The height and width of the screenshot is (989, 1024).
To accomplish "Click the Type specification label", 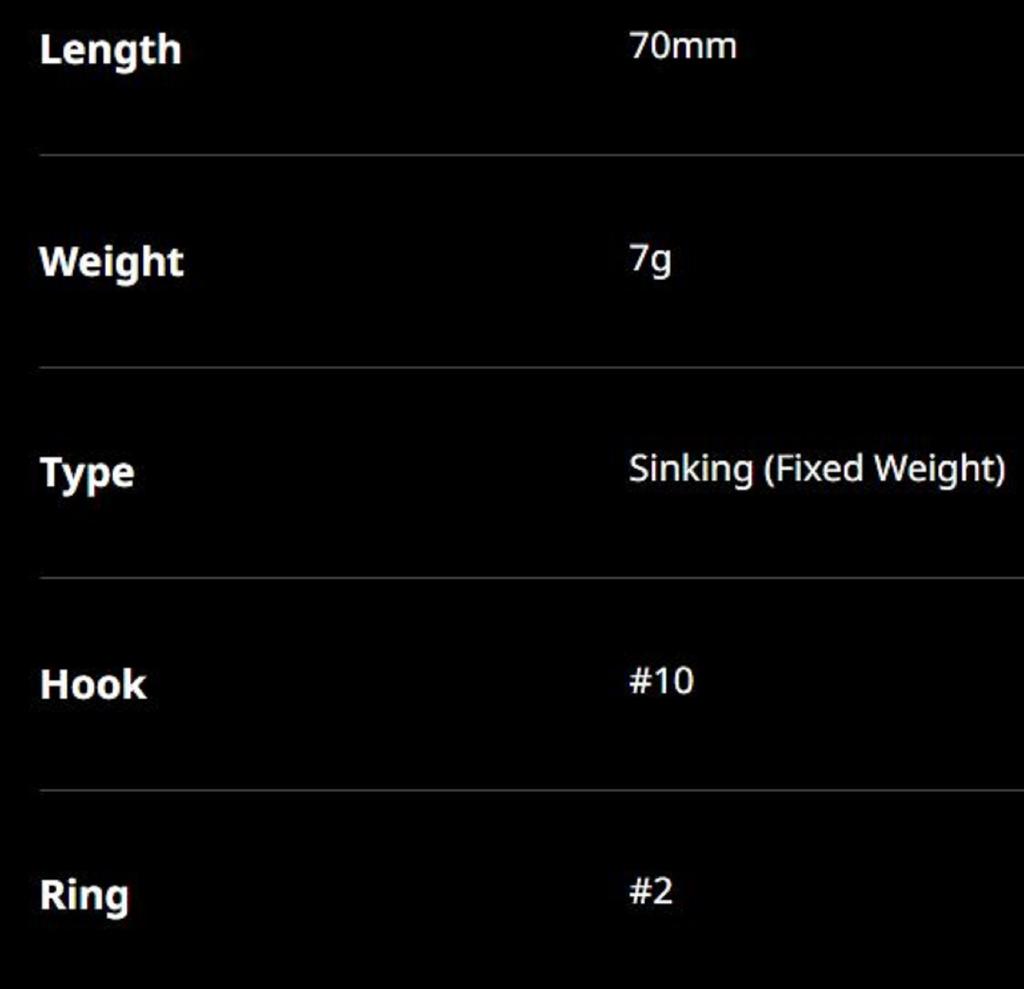I will point(86,473).
